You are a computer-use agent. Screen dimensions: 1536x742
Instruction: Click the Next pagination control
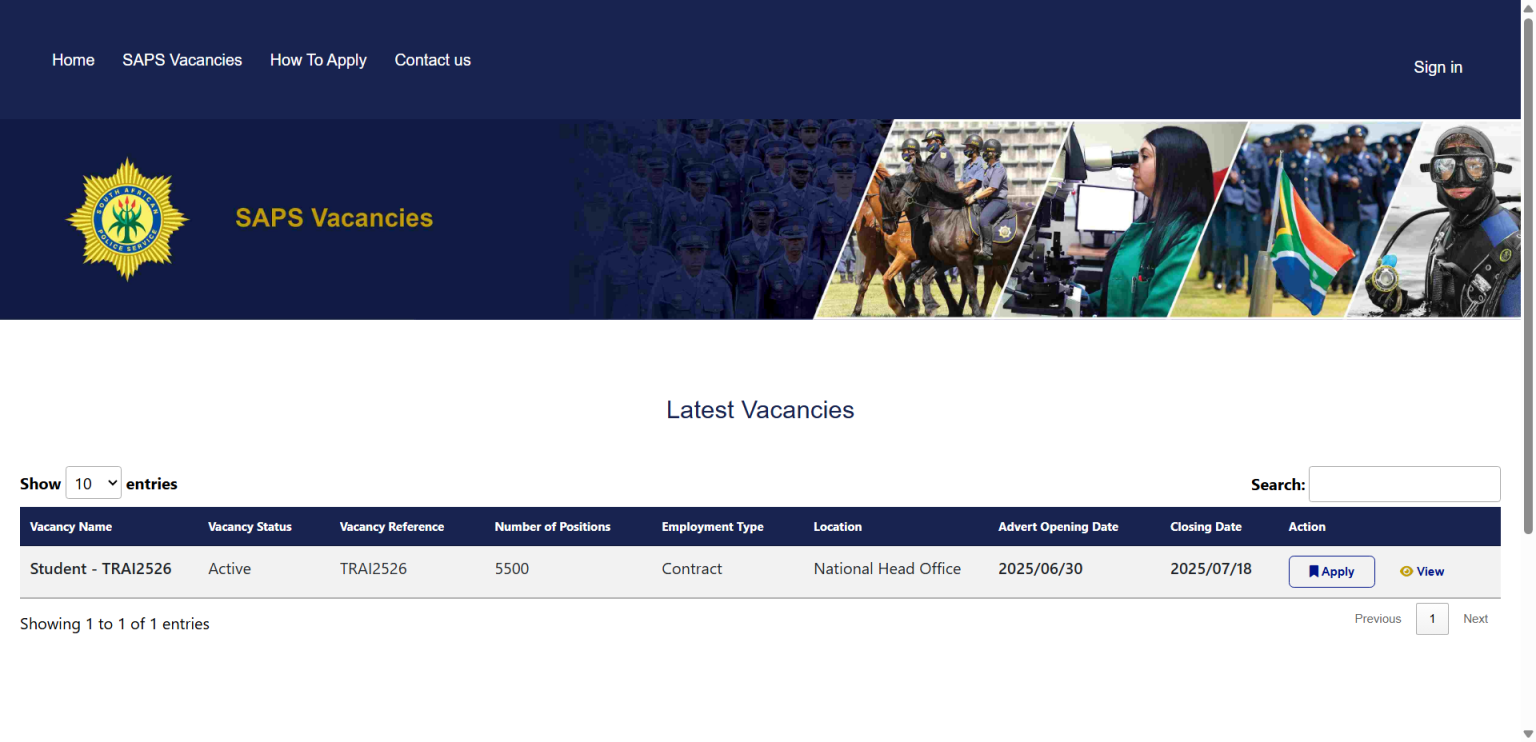click(1475, 618)
